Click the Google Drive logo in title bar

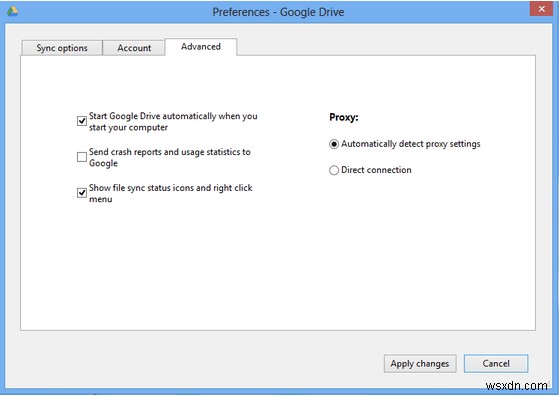pyautogui.click(x=13, y=11)
